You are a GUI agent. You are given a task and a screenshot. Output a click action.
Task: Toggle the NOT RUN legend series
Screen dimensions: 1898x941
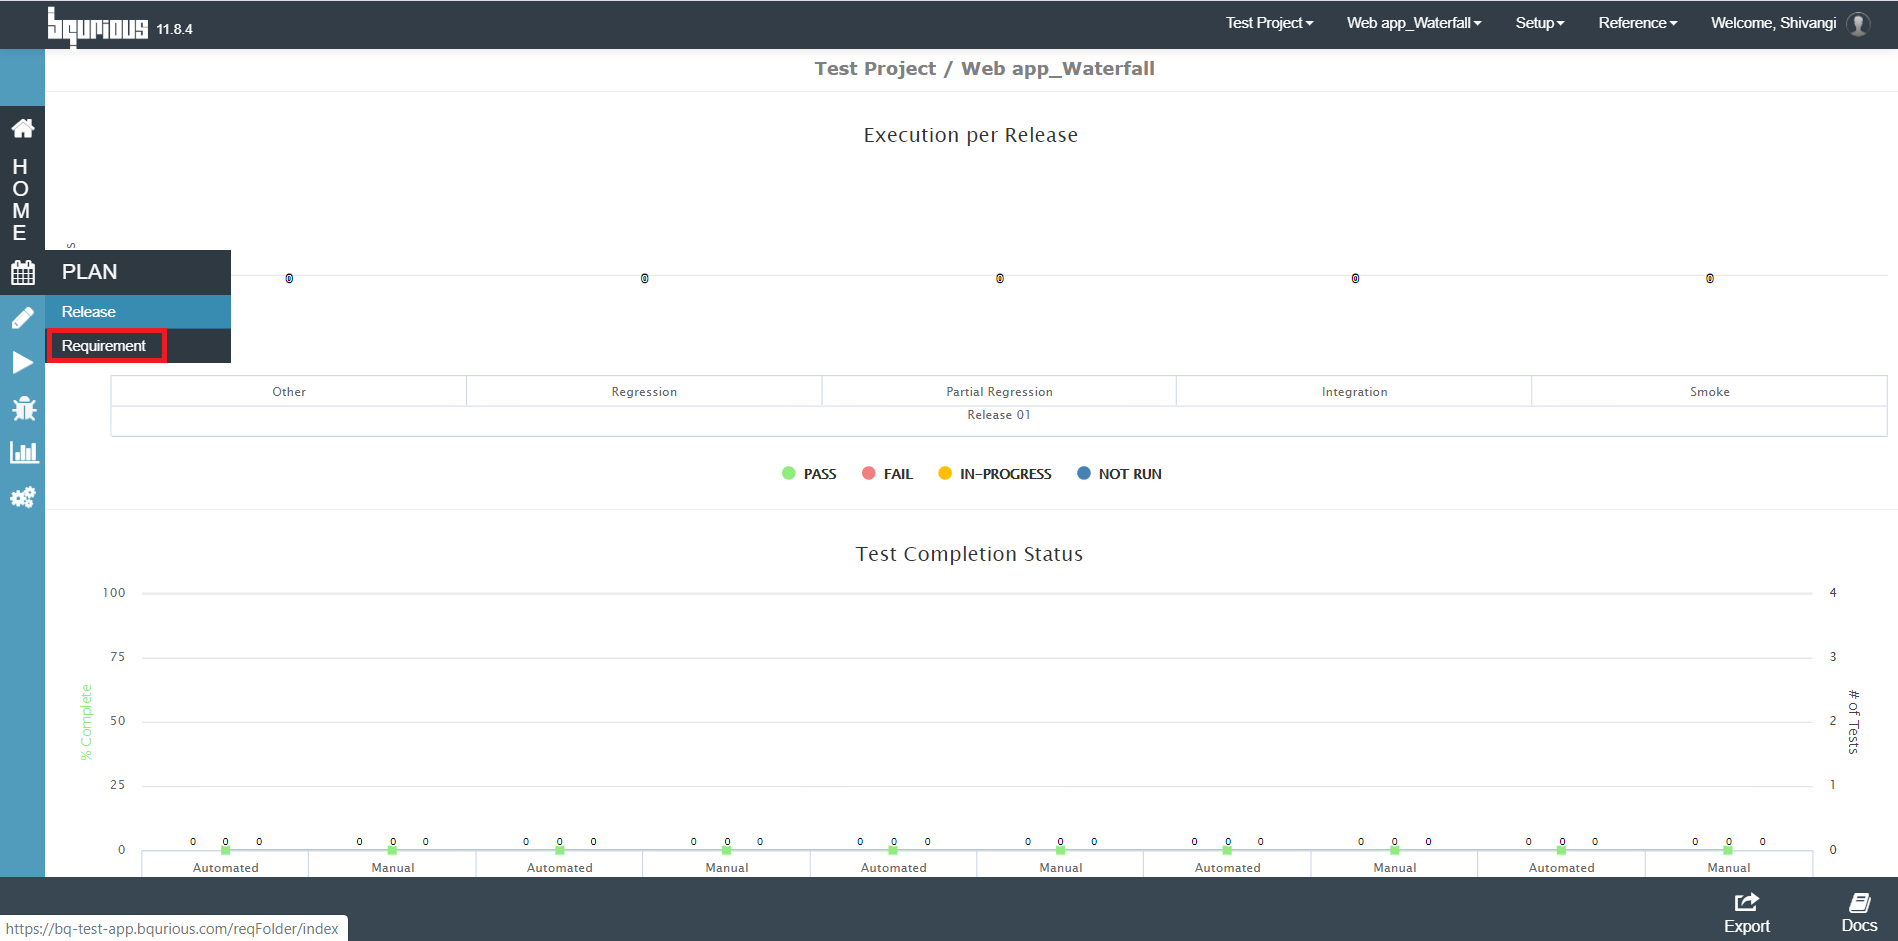[1119, 474]
